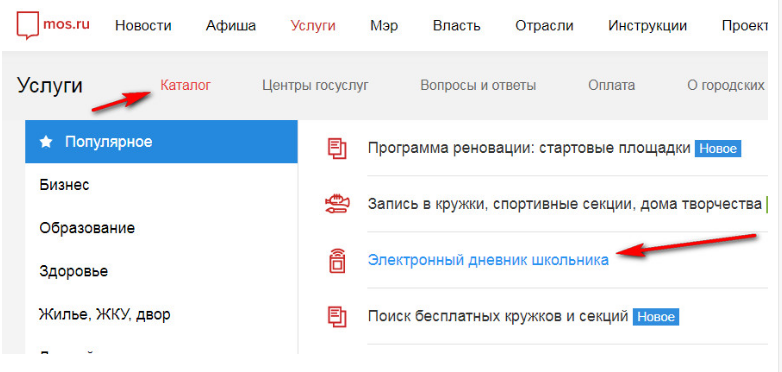Click the star icon beside Популярное

pos(46,142)
